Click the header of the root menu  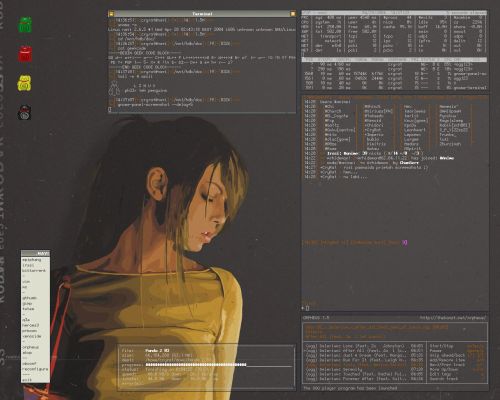(x=35, y=253)
